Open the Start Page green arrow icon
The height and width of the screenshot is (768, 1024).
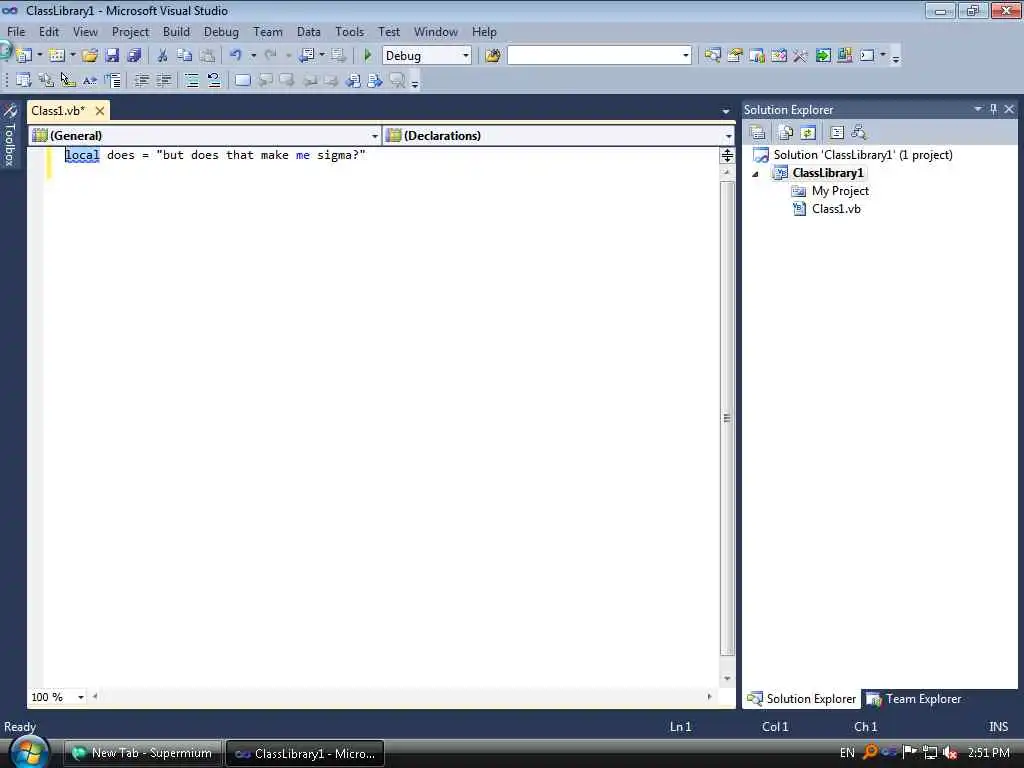(823, 56)
